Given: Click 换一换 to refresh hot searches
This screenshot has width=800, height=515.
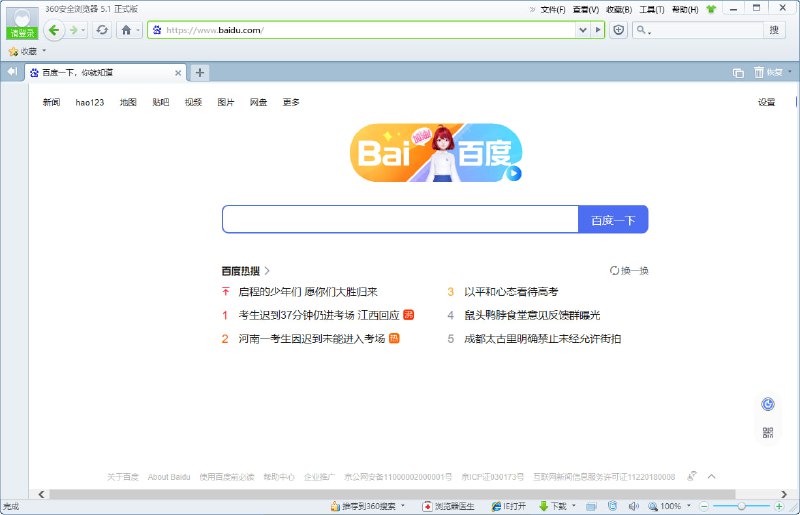Looking at the screenshot, I should (630, 270).
